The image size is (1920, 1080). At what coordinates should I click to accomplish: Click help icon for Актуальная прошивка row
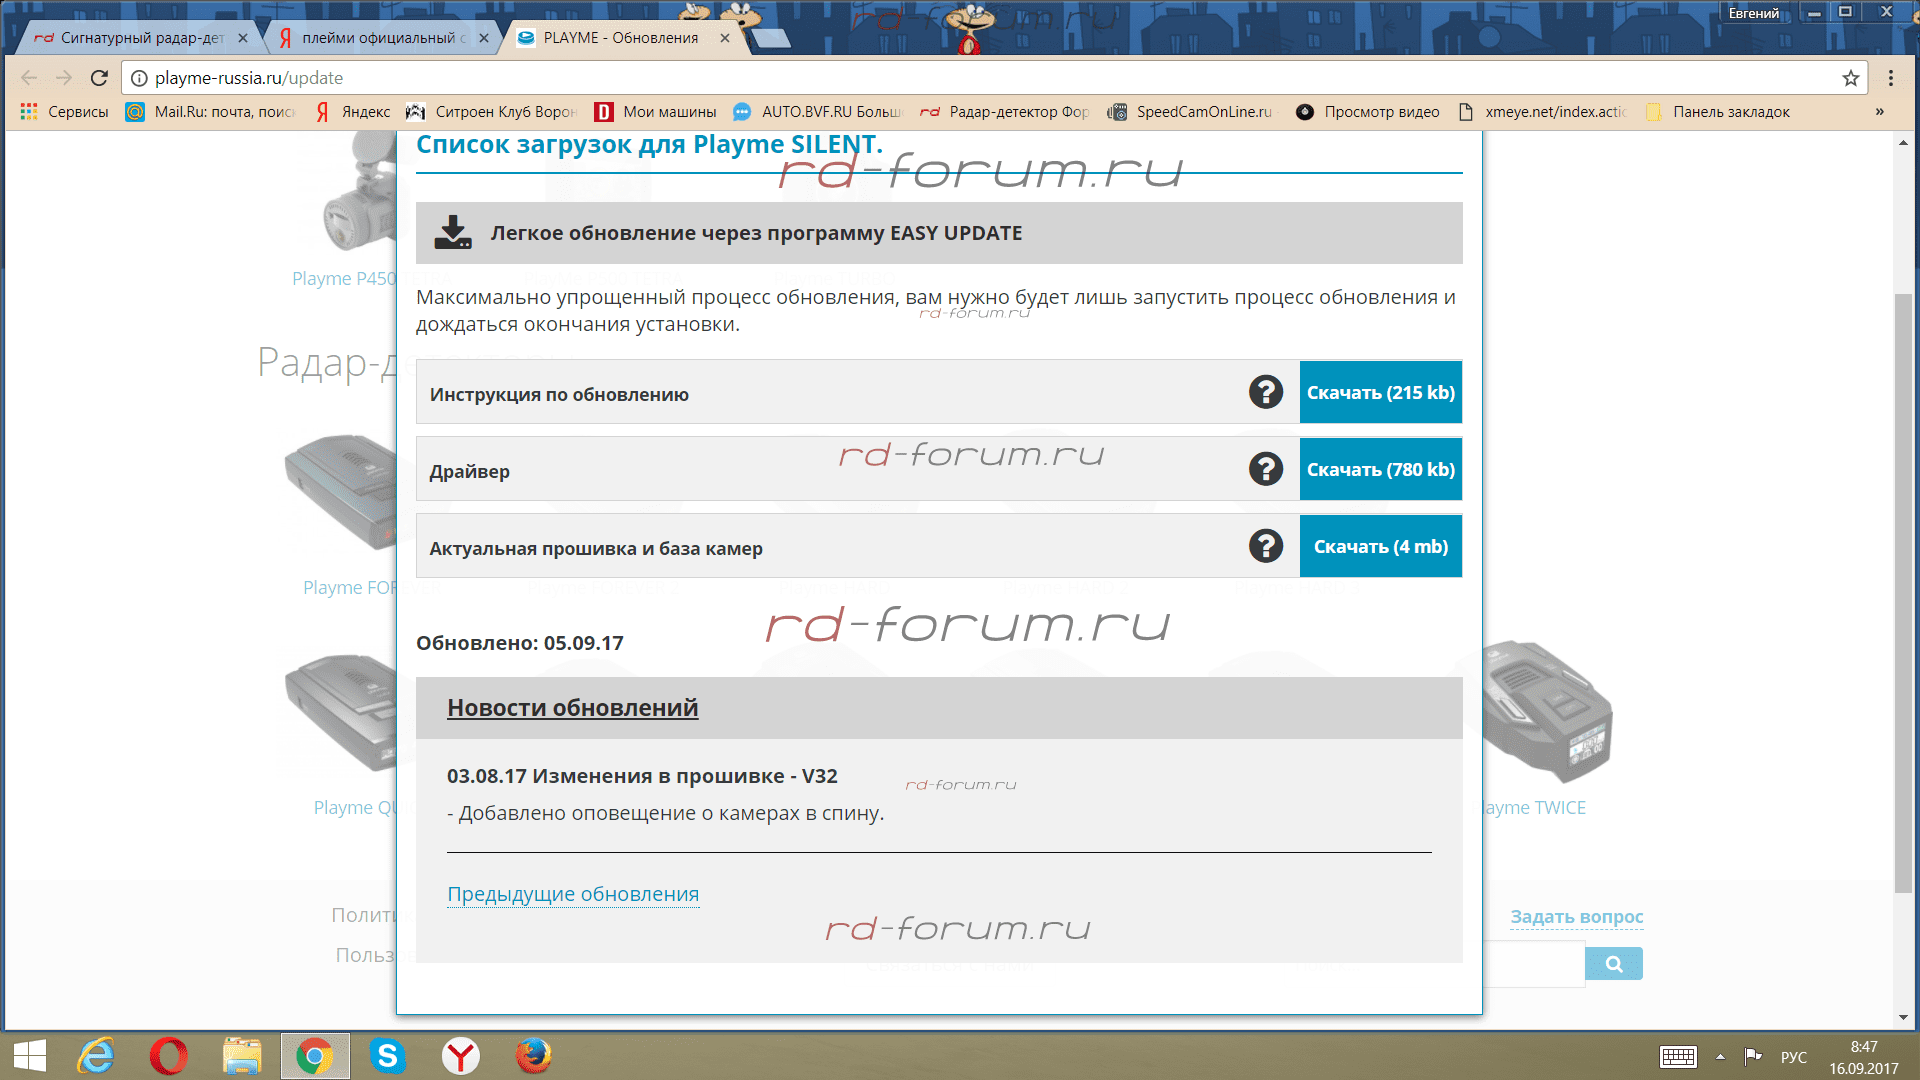[x=1265, y=546]
